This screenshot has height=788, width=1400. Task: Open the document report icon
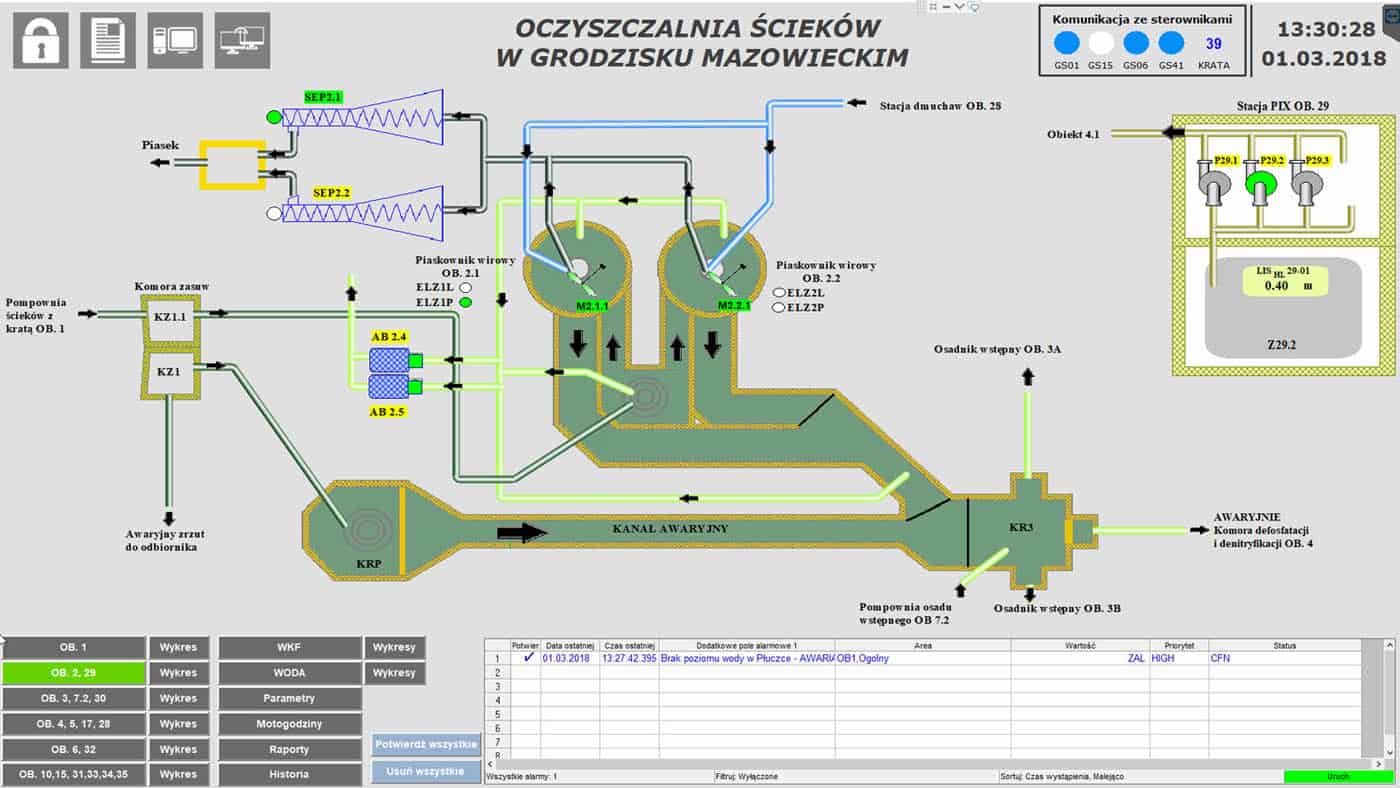pos(108,41)
